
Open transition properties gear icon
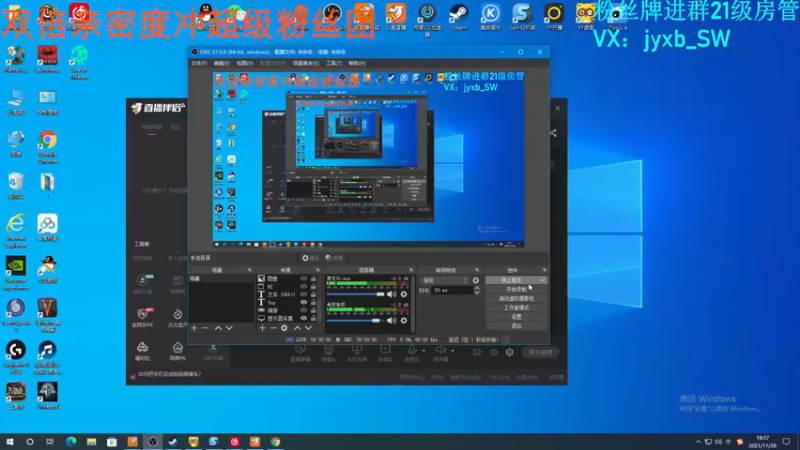[476, 281]
